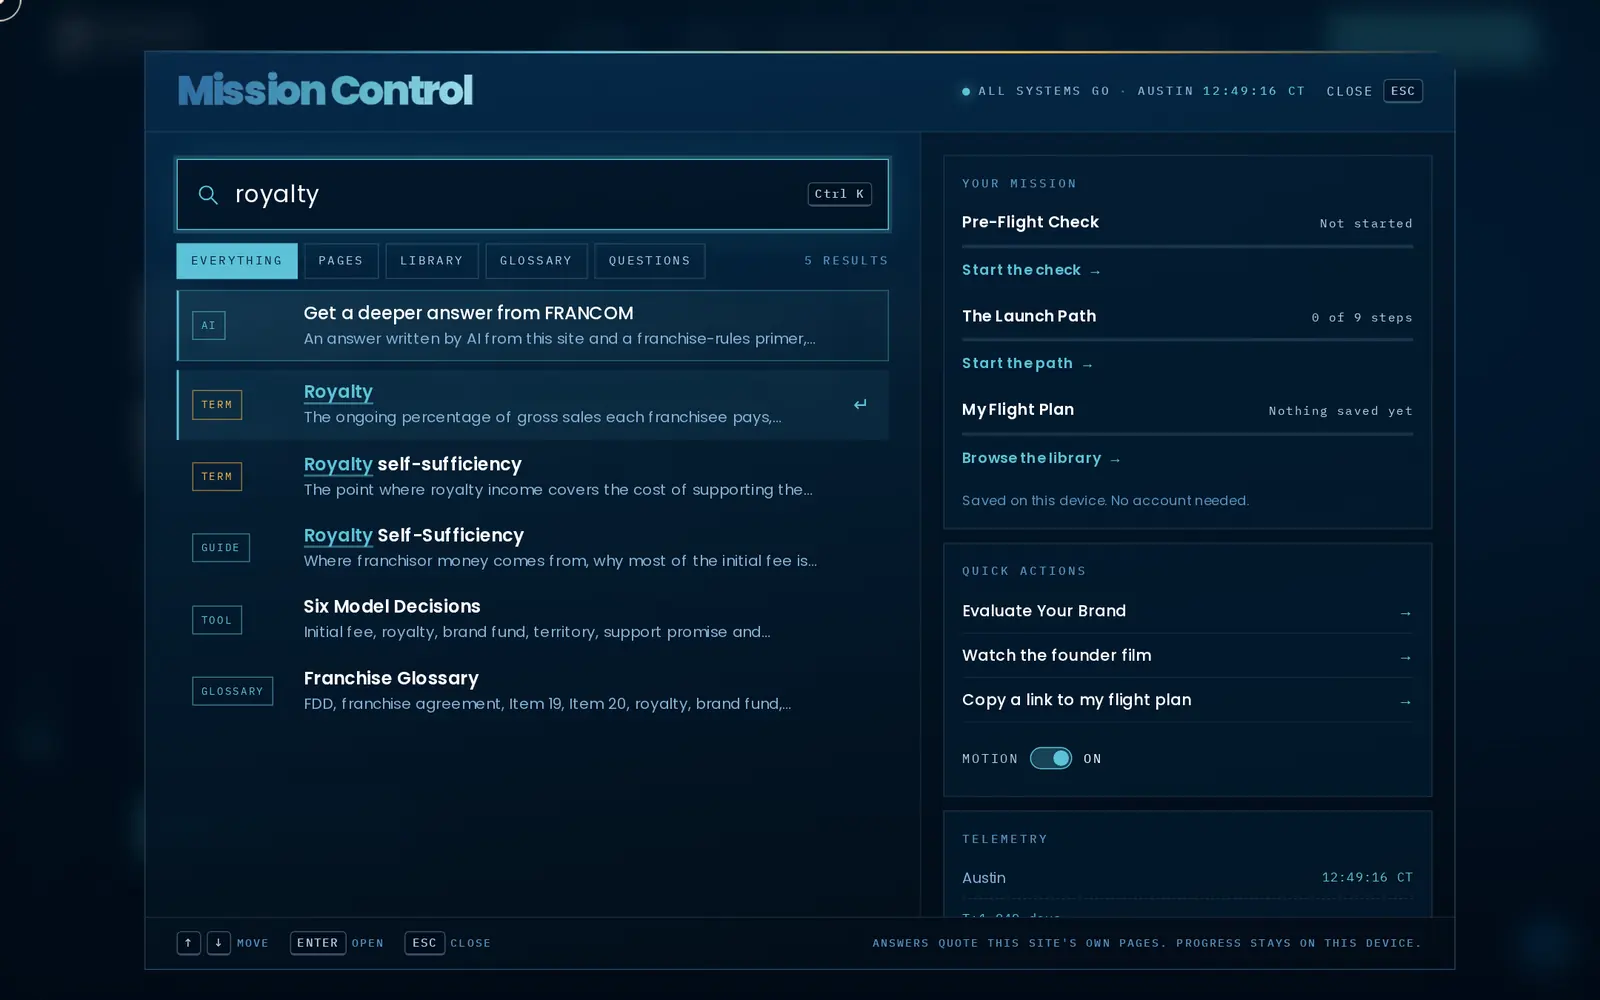Click Watch the founder film text
Image resolution: width=1600 pixels, height=1000 pixels.
click(1056, 656)
